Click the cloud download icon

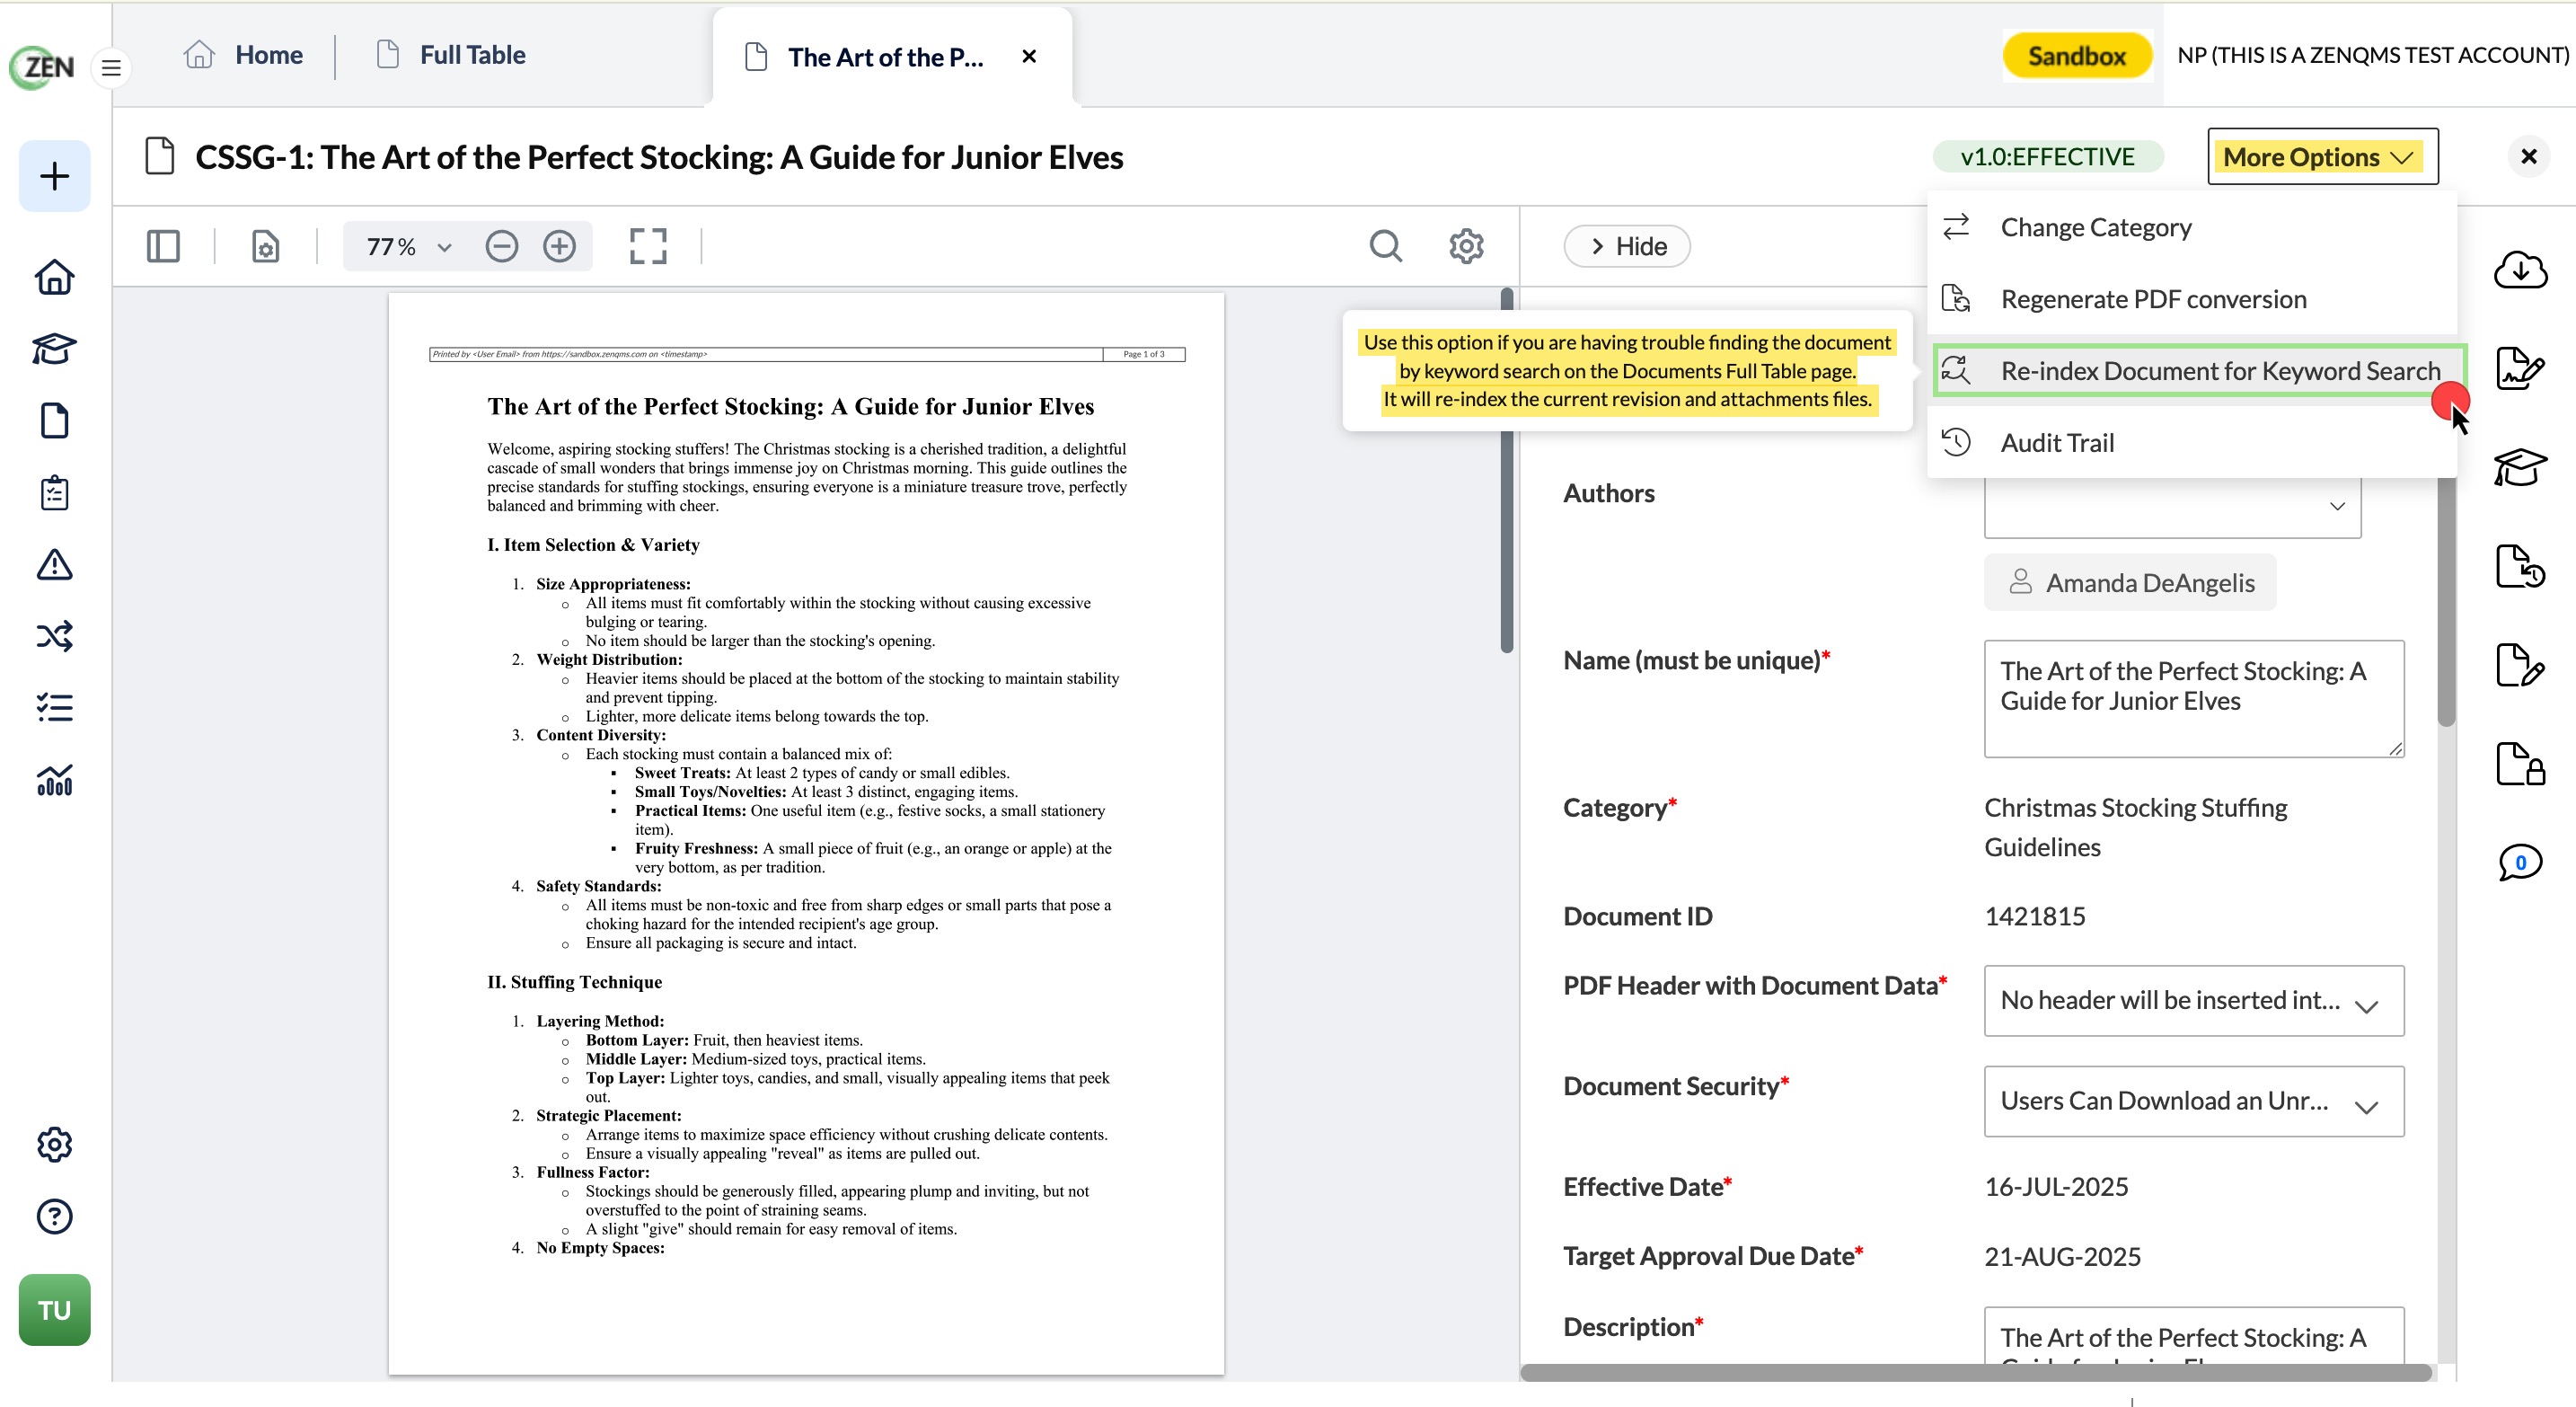coord(2519,269)
